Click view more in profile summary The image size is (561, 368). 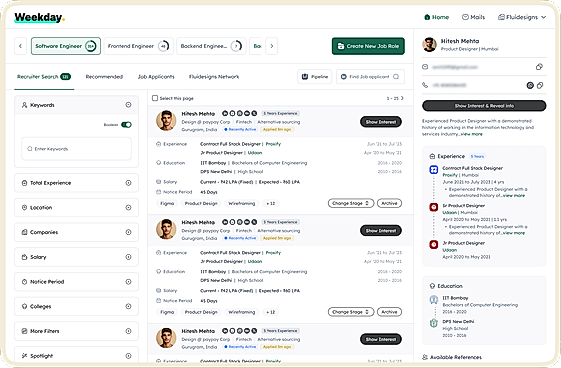click(x=472, y=134)
